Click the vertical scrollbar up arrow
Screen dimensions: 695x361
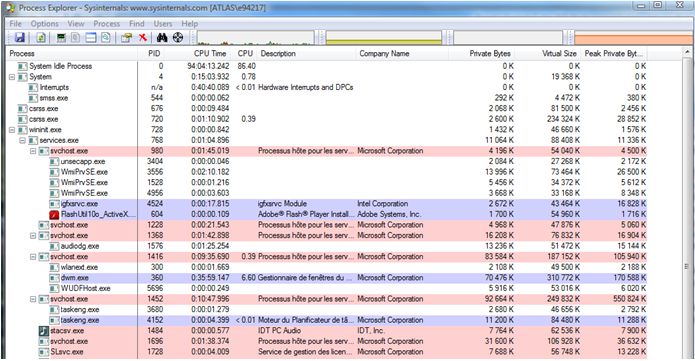687,53
